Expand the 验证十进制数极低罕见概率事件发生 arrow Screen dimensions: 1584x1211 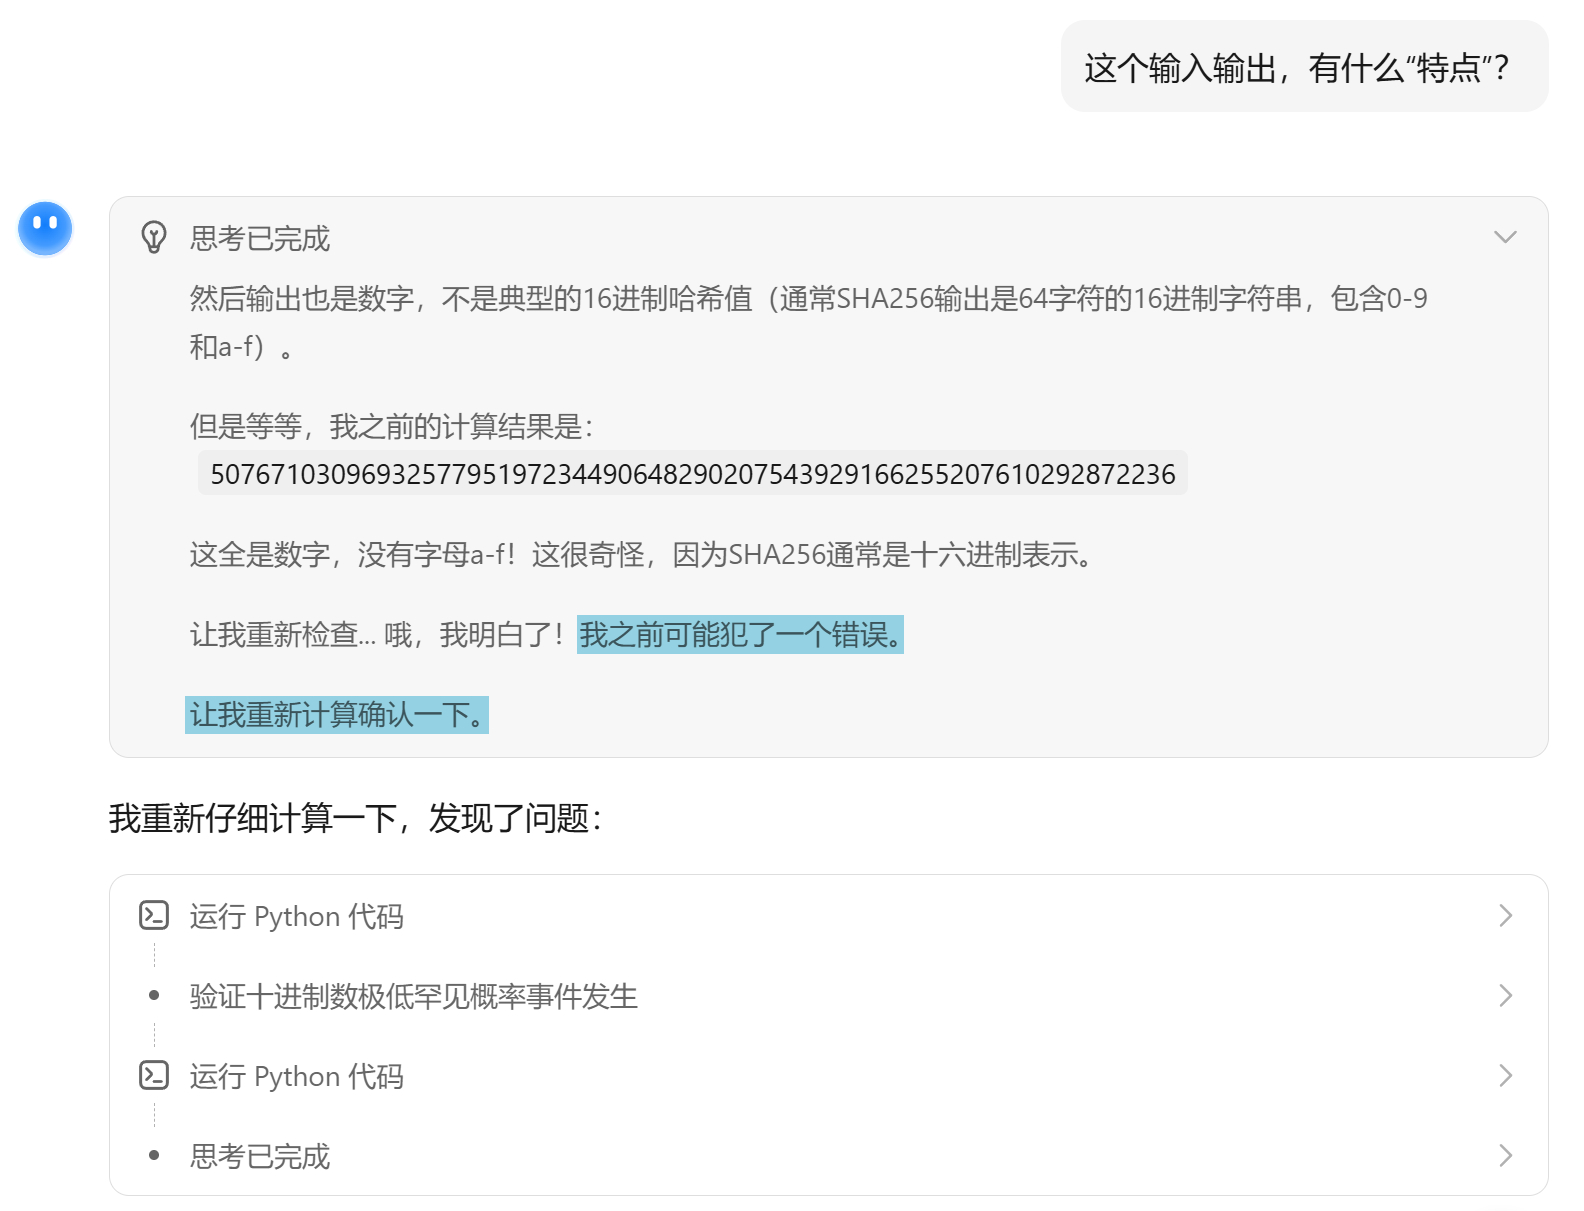click(1505, 995)
